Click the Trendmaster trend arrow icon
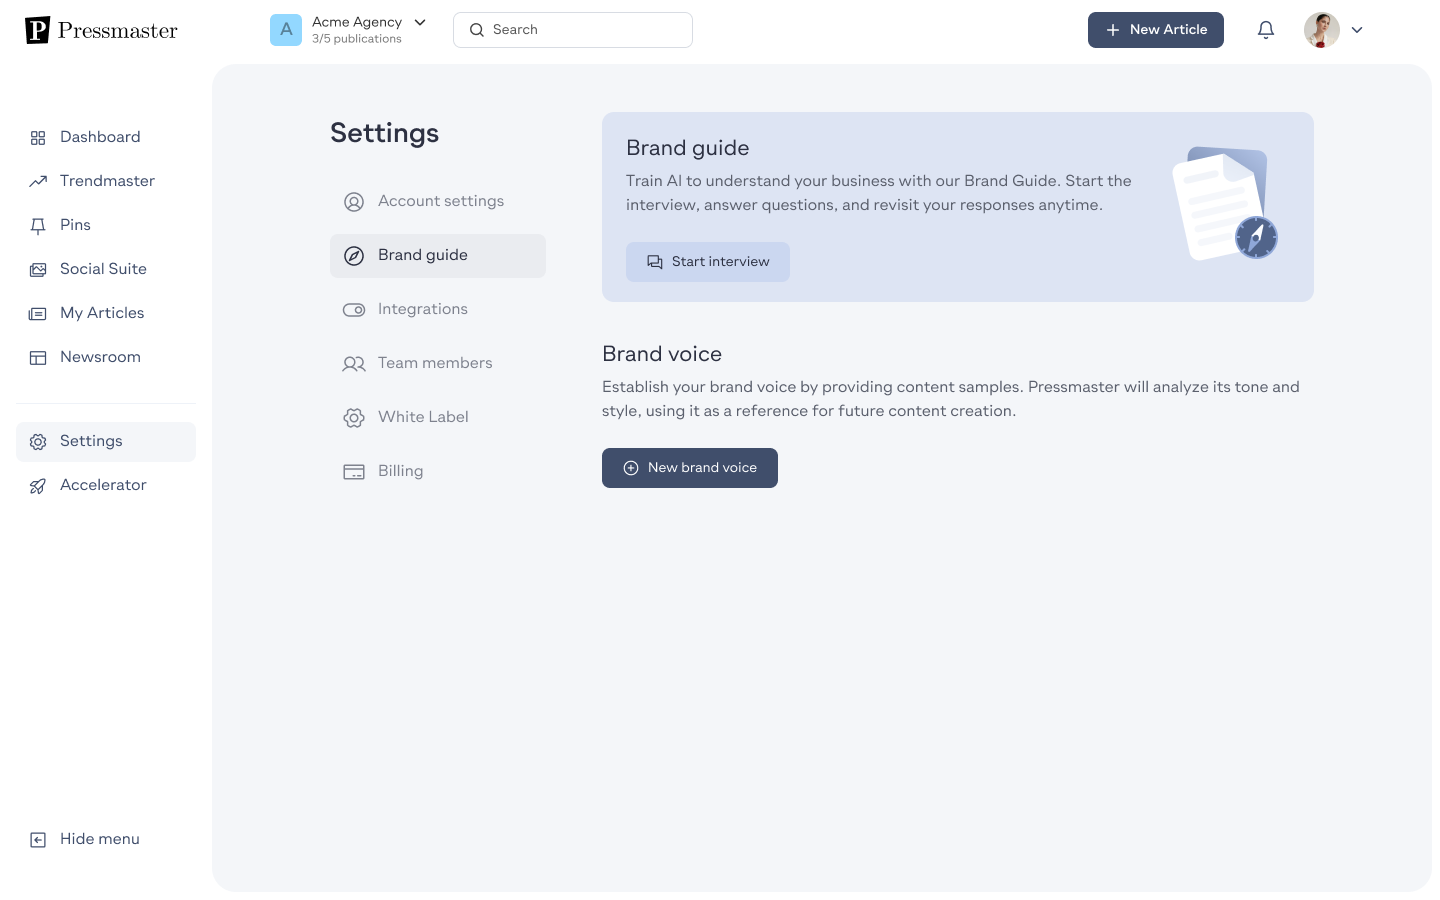Screen dimensions: 1440x900 [38, 181]
